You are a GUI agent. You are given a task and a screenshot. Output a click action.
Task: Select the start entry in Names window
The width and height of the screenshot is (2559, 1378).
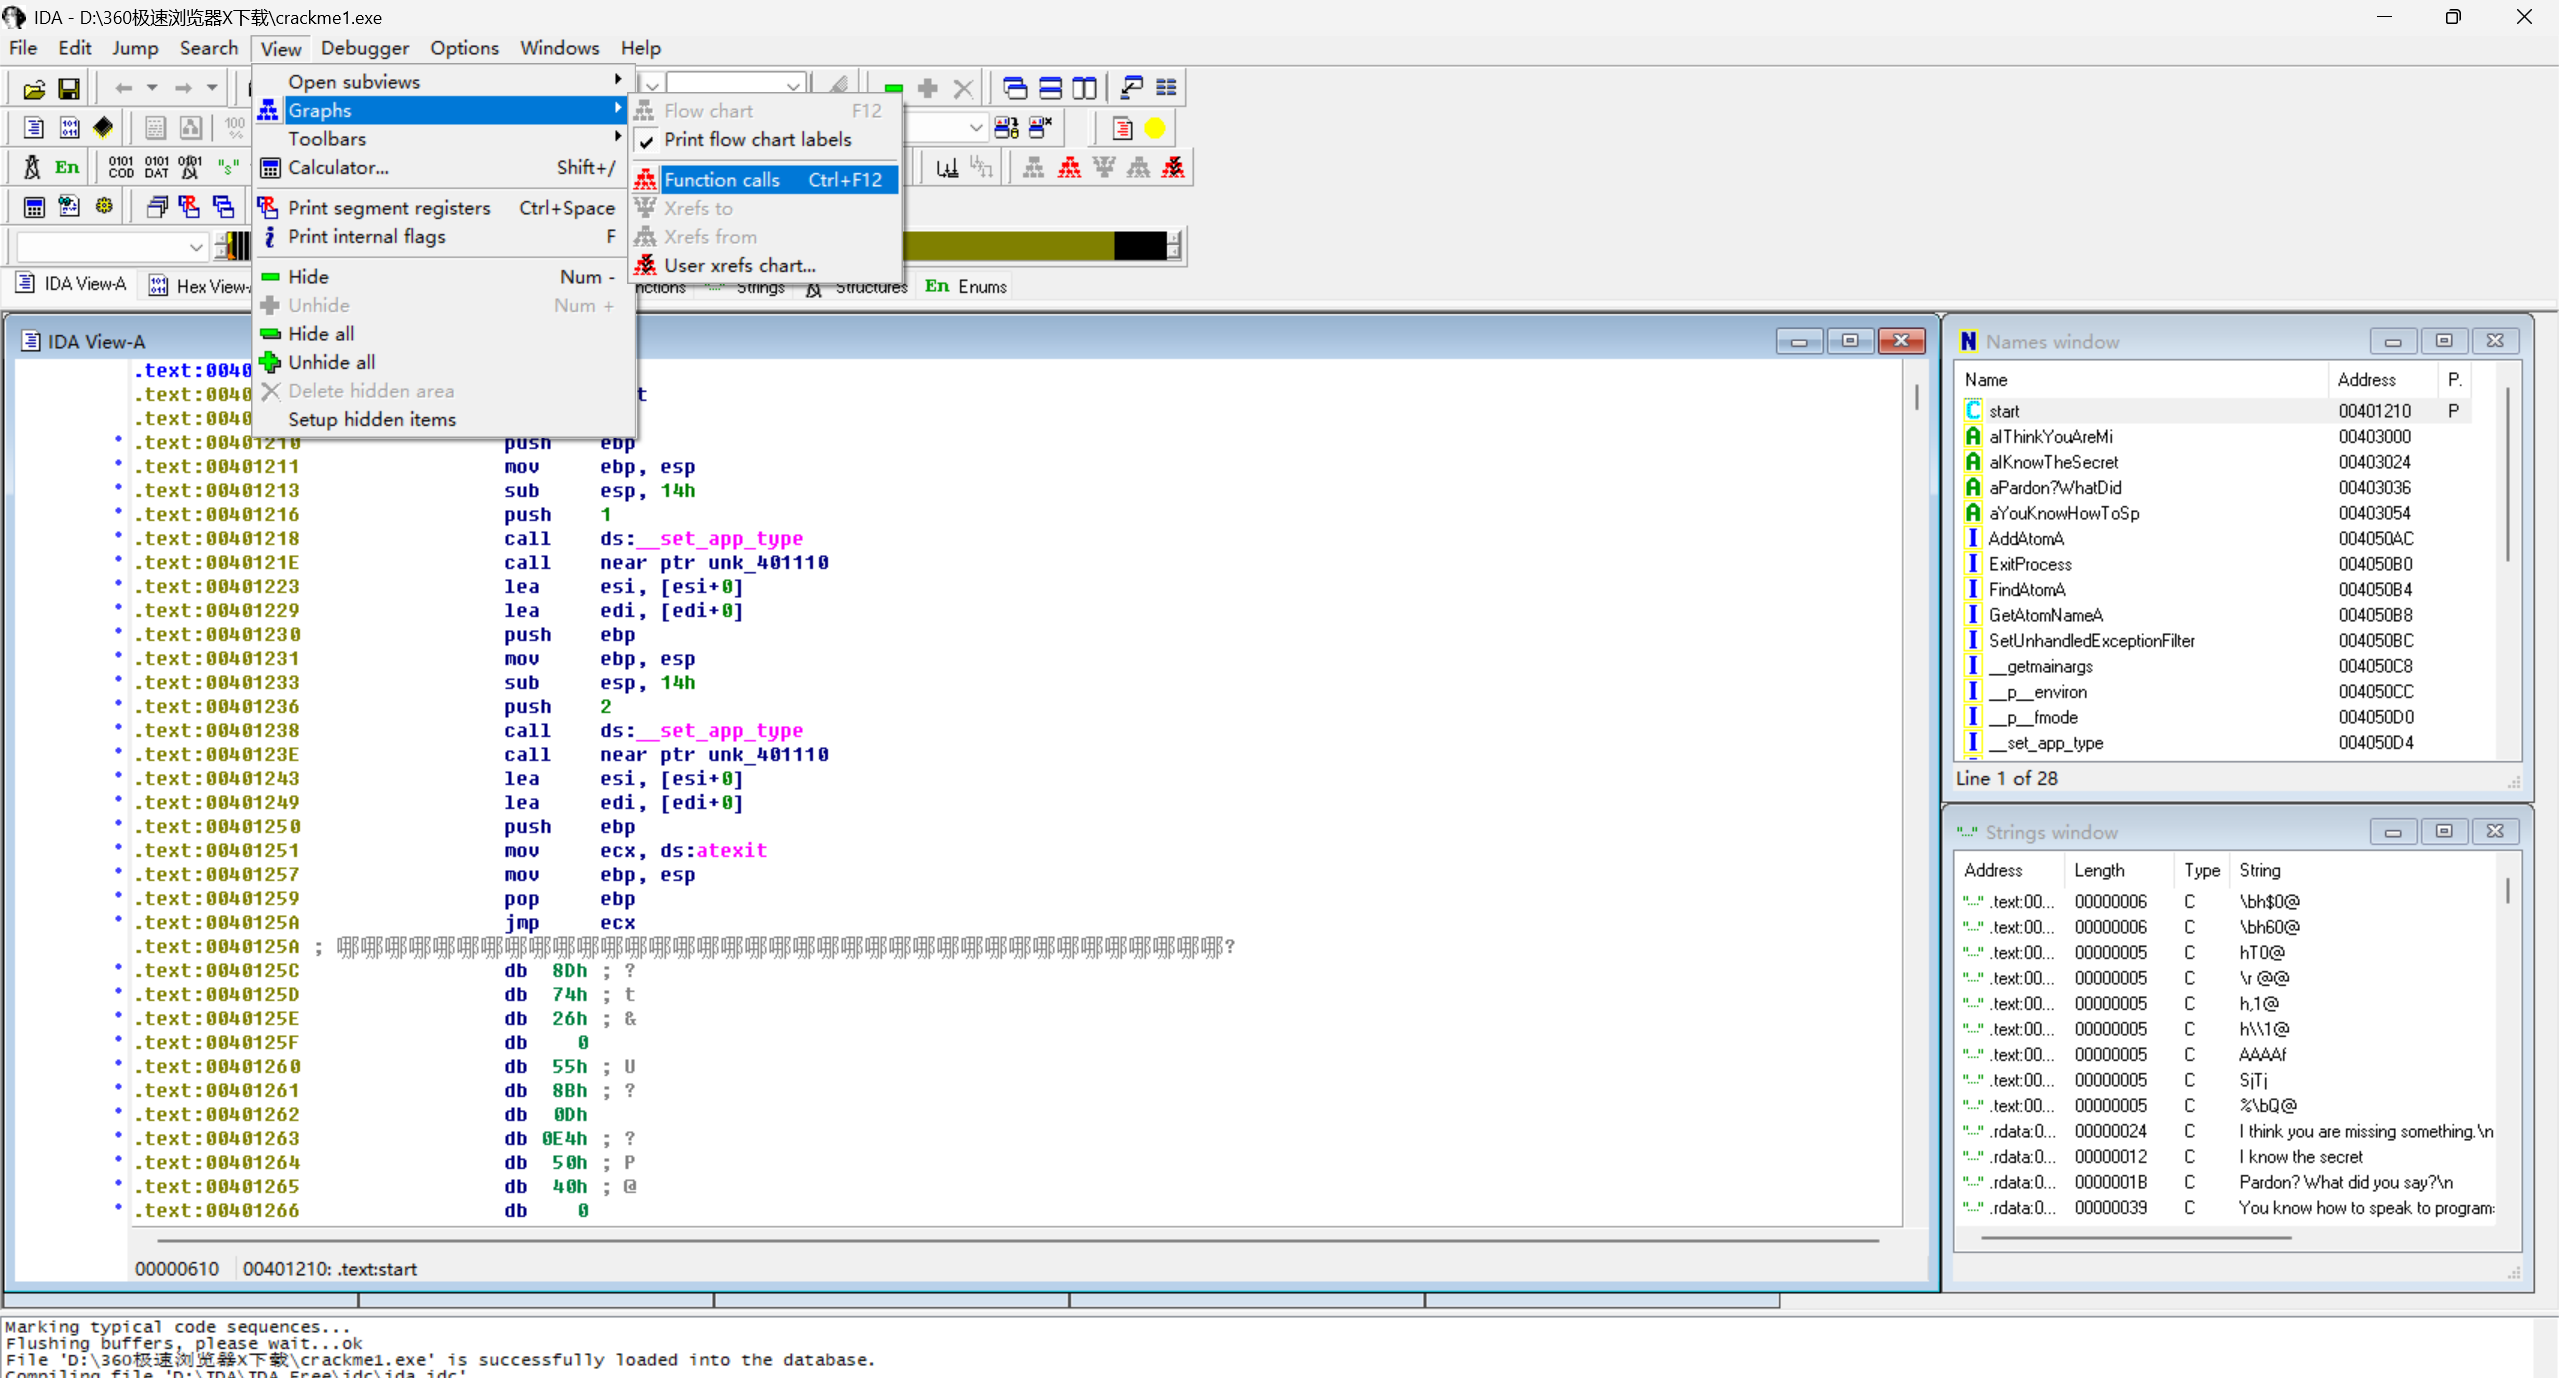pyautogui.click(x=2004, y=411)
